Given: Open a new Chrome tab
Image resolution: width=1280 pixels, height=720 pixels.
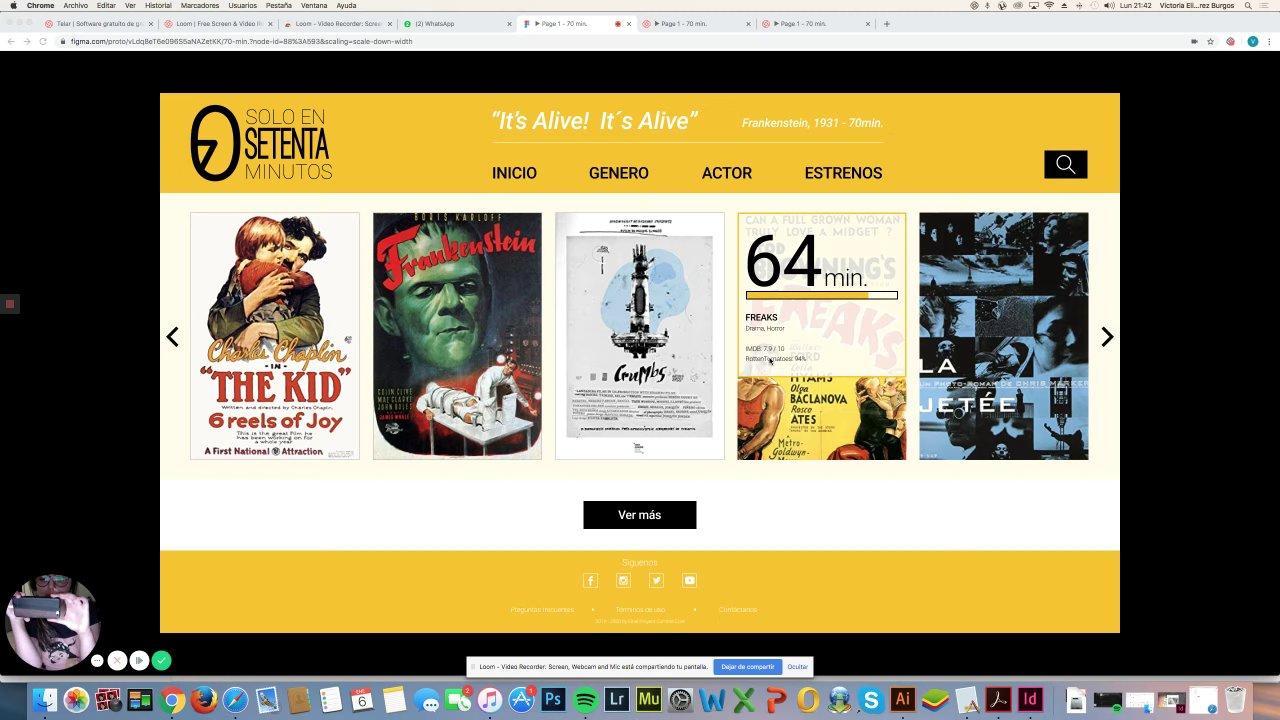Looking at the screenshot, I should tap(886, 24).
